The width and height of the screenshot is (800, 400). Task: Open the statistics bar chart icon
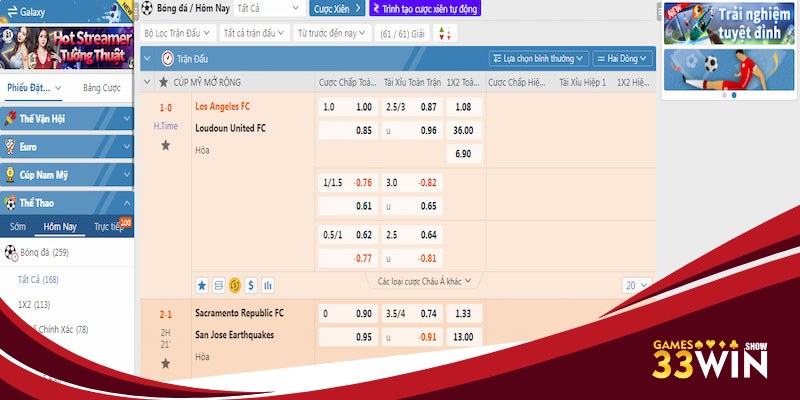[x=267, y=285]
